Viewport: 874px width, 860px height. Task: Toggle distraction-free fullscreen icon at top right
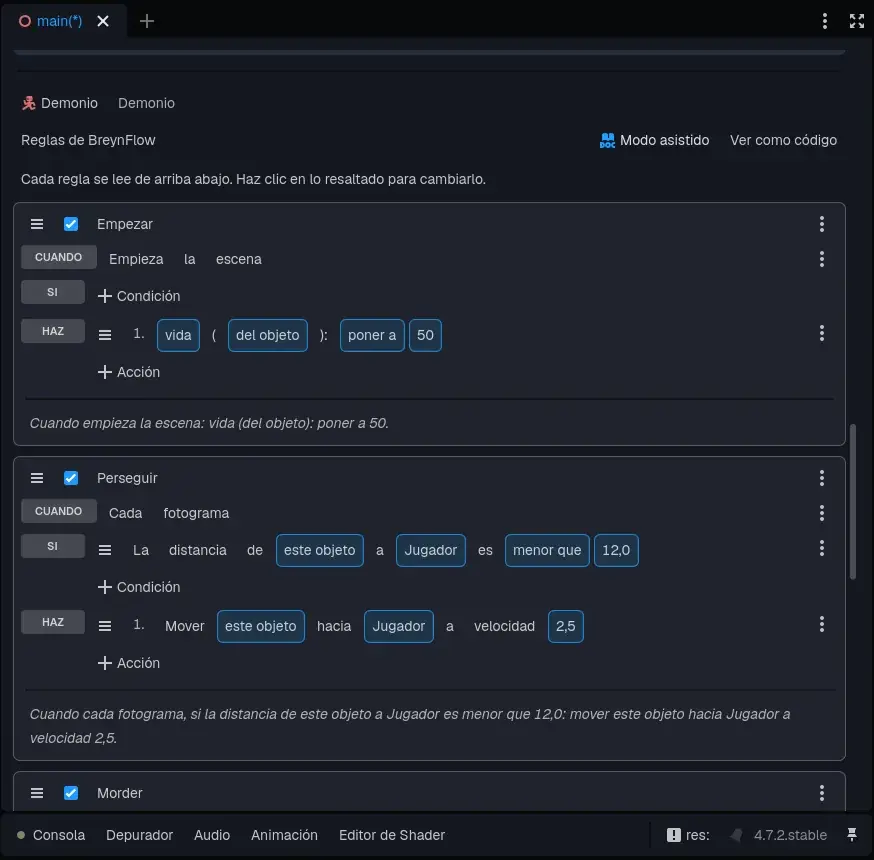856,21
